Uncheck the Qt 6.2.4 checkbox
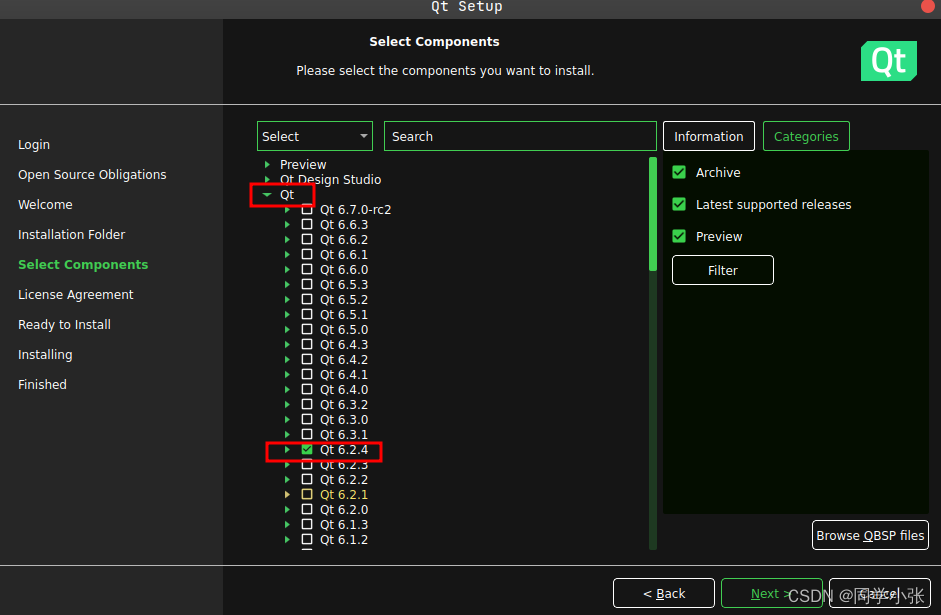The height and width of the screenshot is (615, 941). pyautogui.click(x=307, y=449)
